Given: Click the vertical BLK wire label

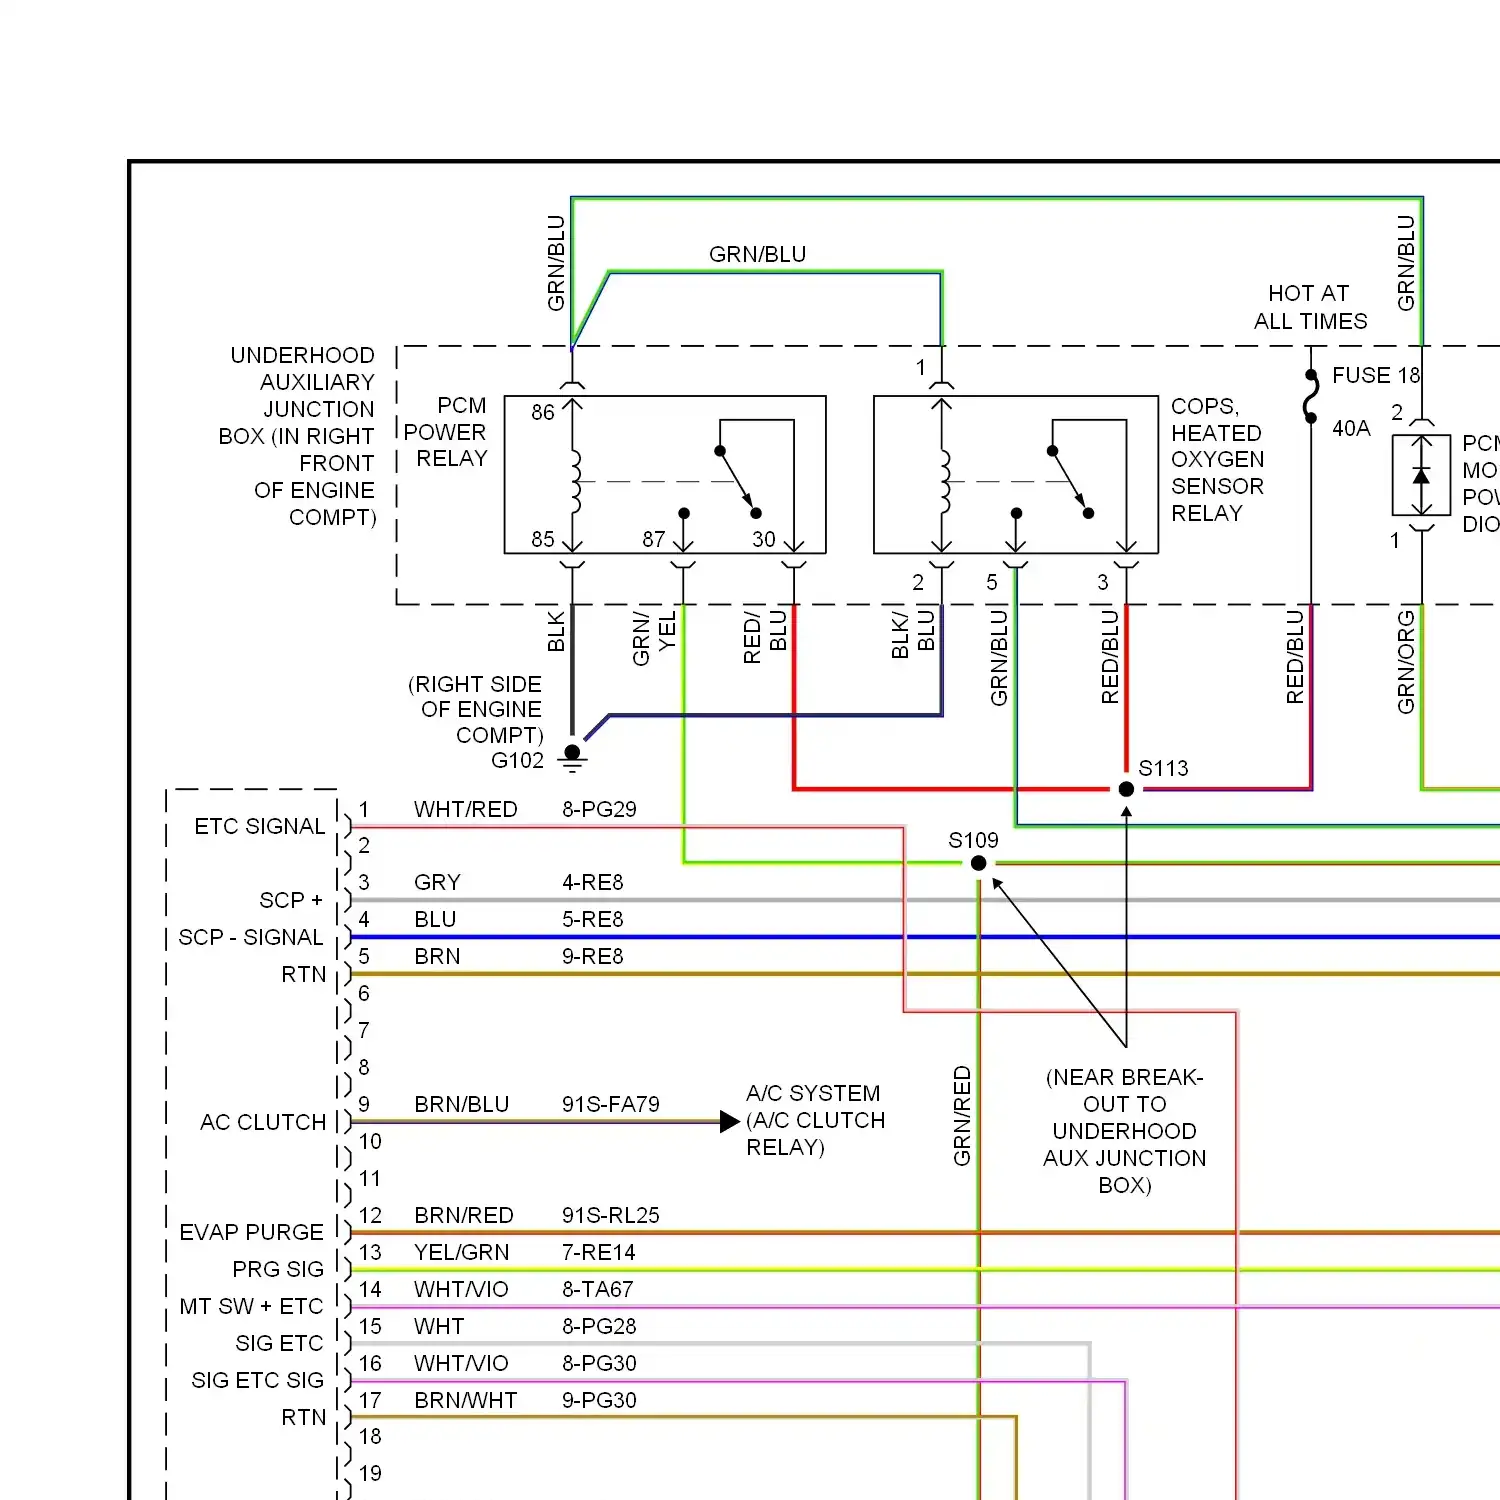Looking at the screenshot, I should [556, 631].
